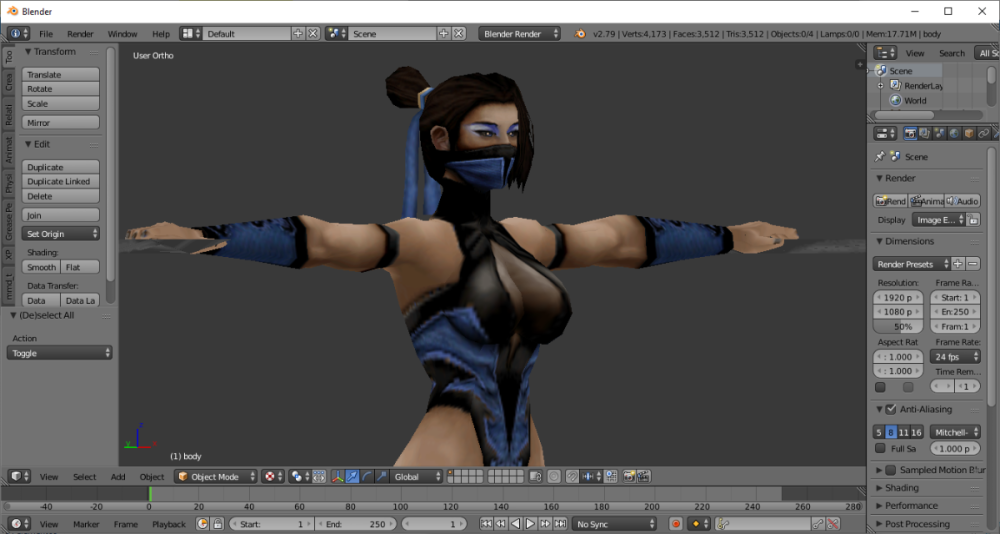This screenshot has height=534, width=1000.
Task: Open the File menu
Action: pyautogui.click(x=46, y=34)
